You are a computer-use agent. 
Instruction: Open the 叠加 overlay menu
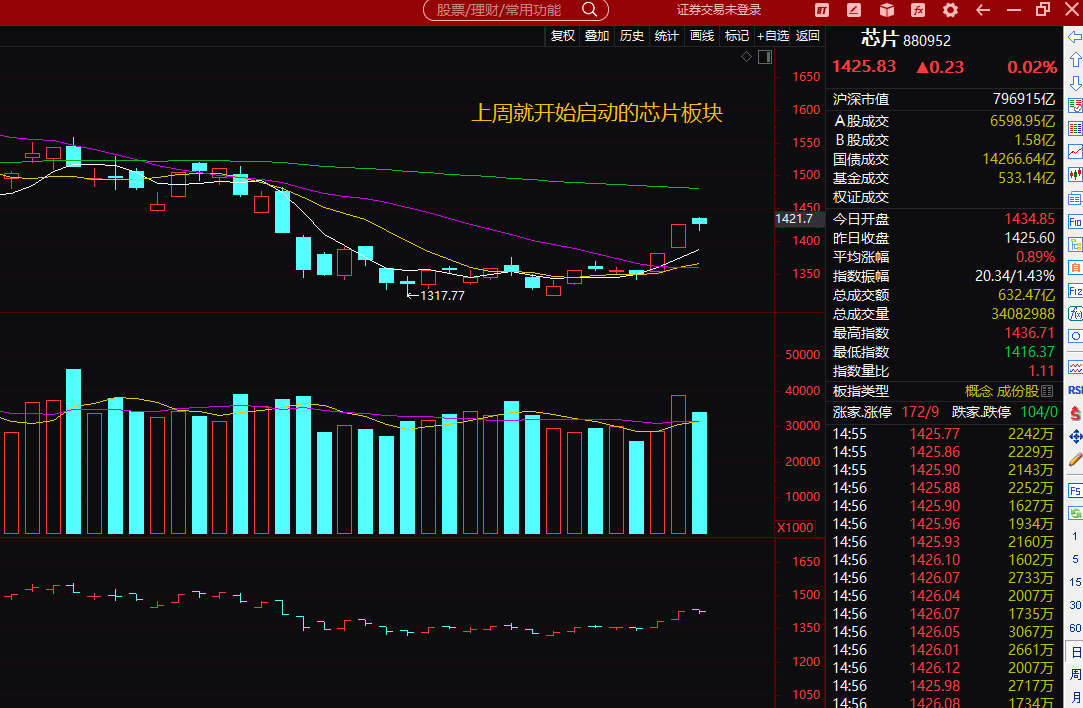click(x=597, y=36)
